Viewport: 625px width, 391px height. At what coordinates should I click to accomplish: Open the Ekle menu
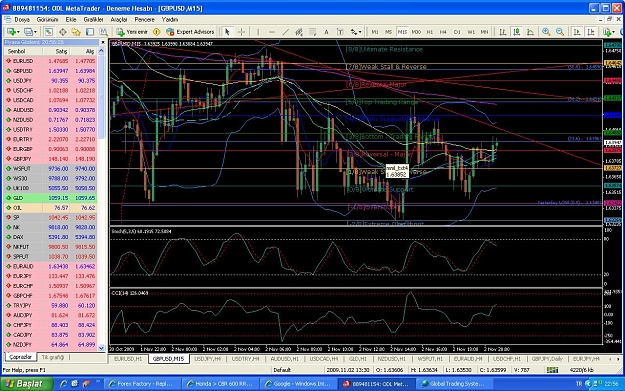(71, 20)
